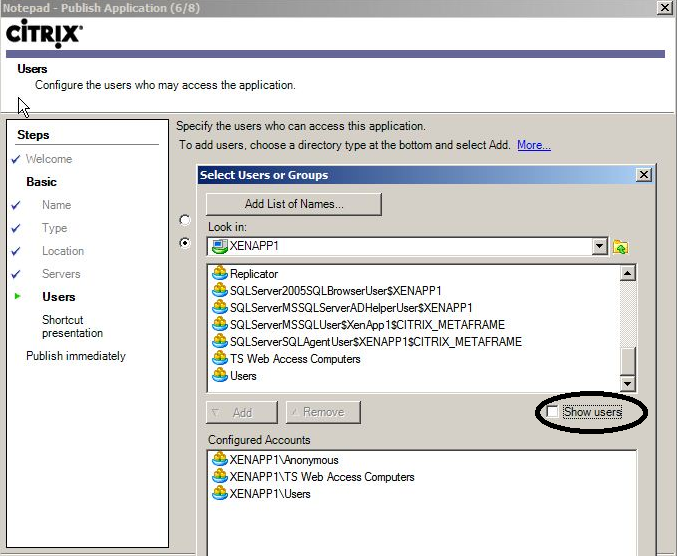Click the Users group icon in the Look in list
Viewport: 677px width, 556px height.
220,375
